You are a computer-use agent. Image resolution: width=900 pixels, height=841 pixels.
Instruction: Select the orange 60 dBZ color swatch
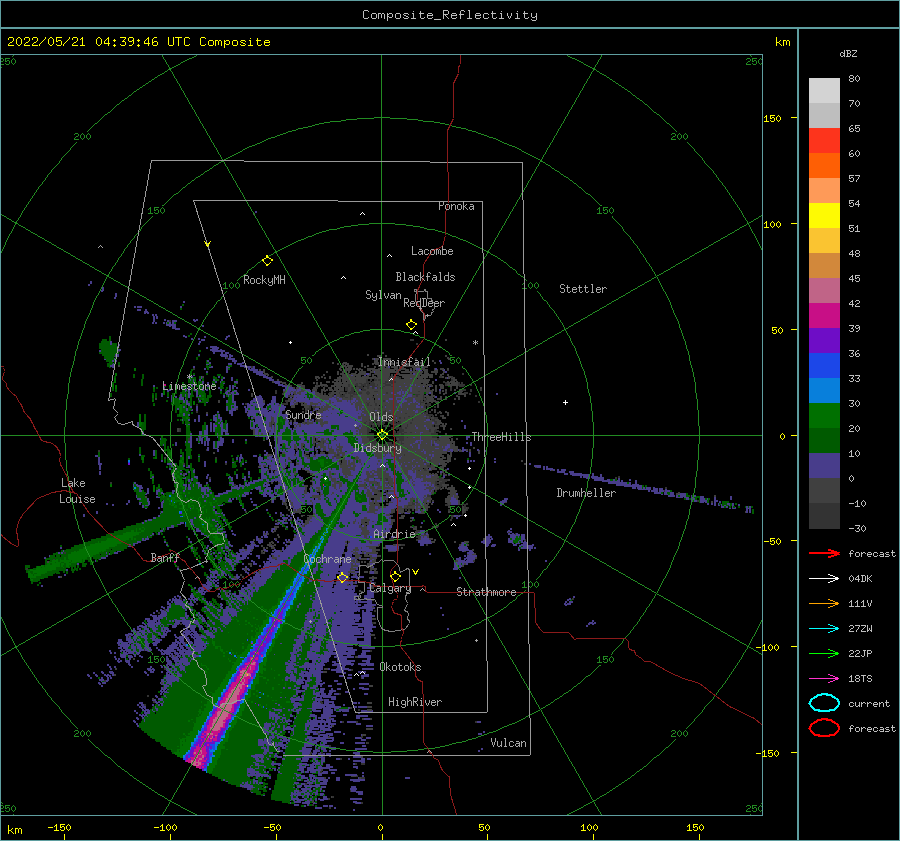(824, 165)
